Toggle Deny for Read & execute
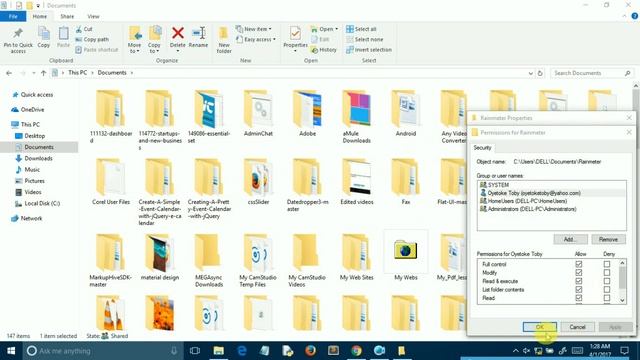 607,281
